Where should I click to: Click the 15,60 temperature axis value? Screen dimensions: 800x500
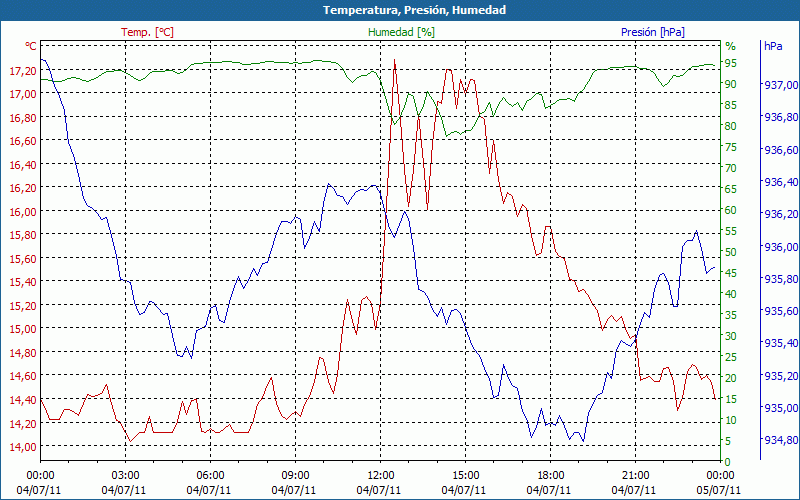click(23, 259)
